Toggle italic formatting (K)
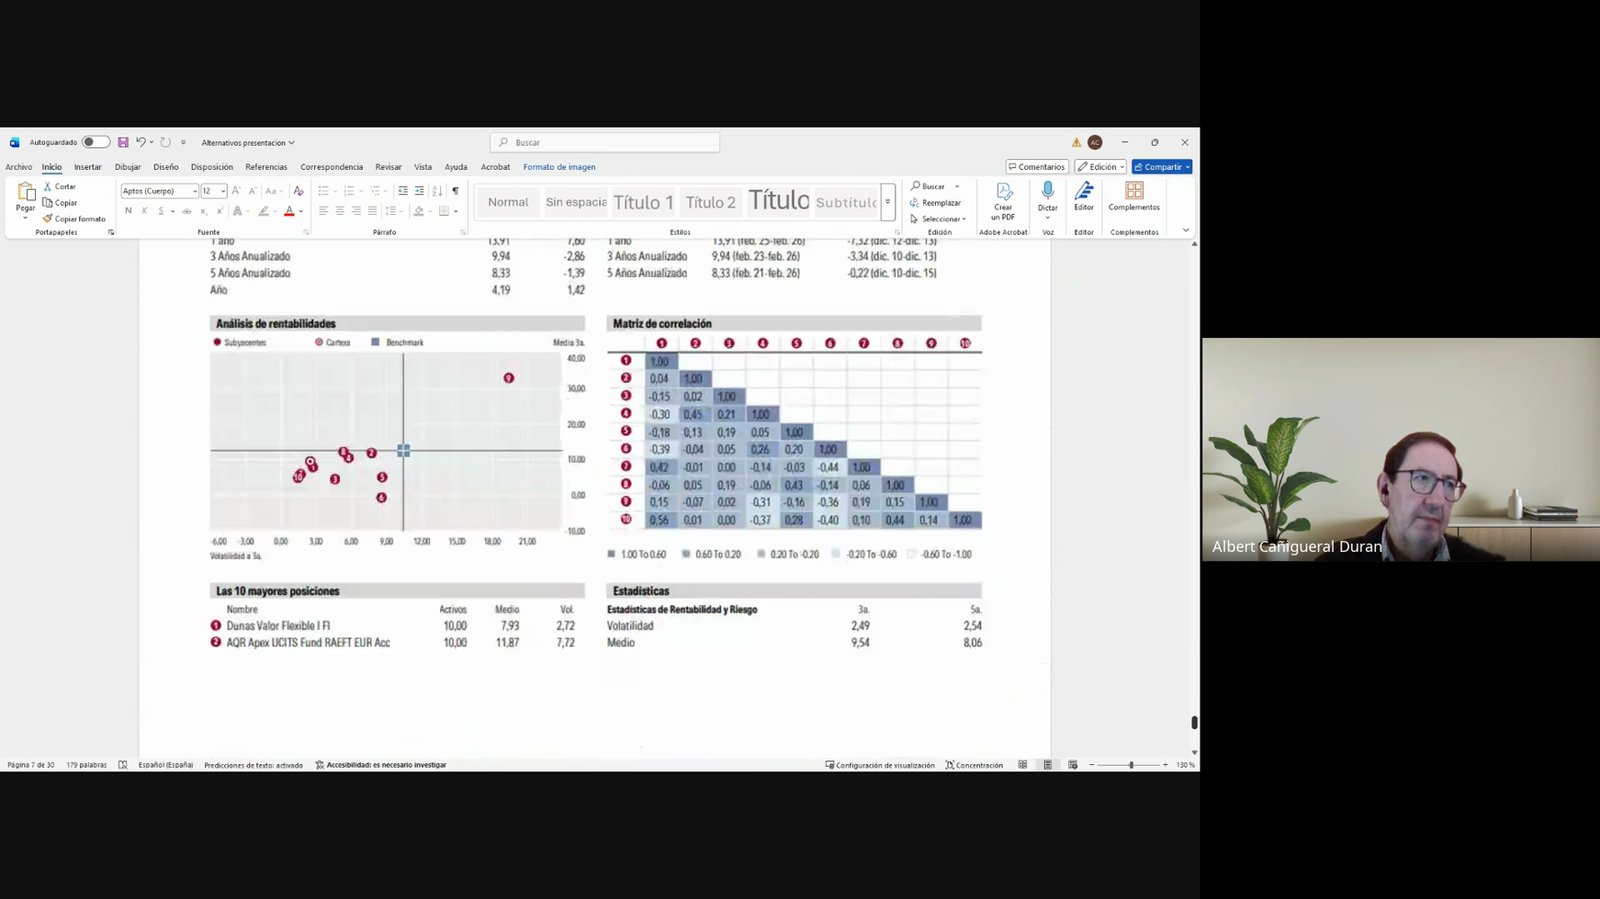 [145, 211]
